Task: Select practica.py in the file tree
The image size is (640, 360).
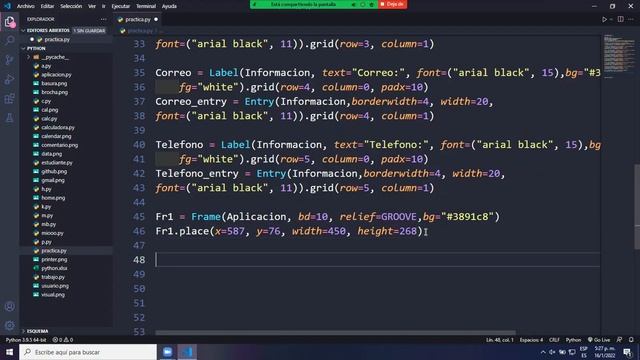Action: (53, 251)
